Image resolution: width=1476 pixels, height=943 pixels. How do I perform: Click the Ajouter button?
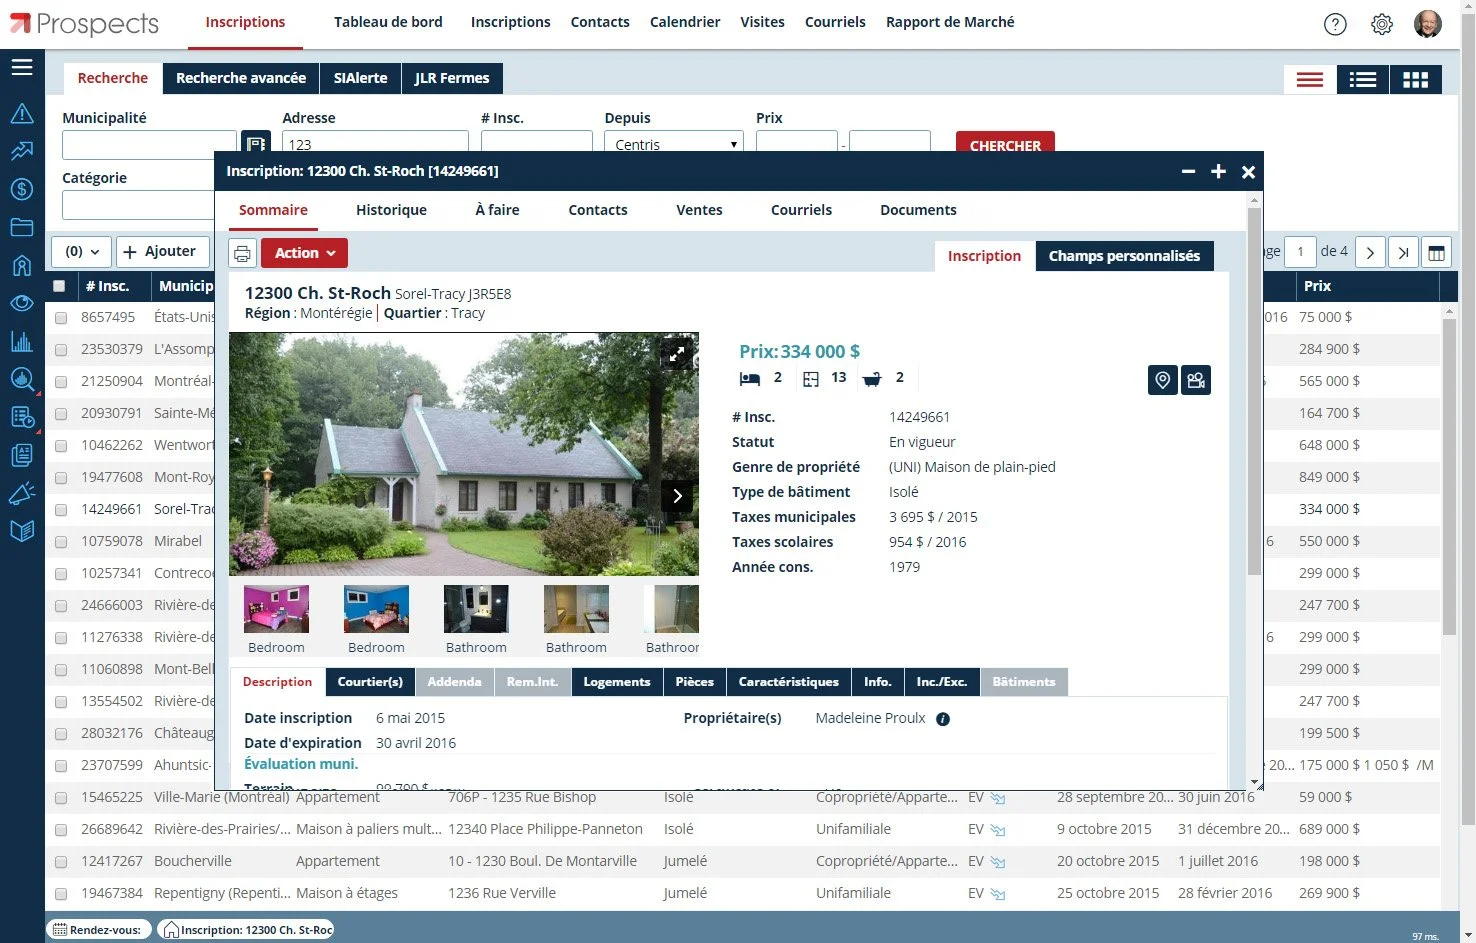pos(162,252)
